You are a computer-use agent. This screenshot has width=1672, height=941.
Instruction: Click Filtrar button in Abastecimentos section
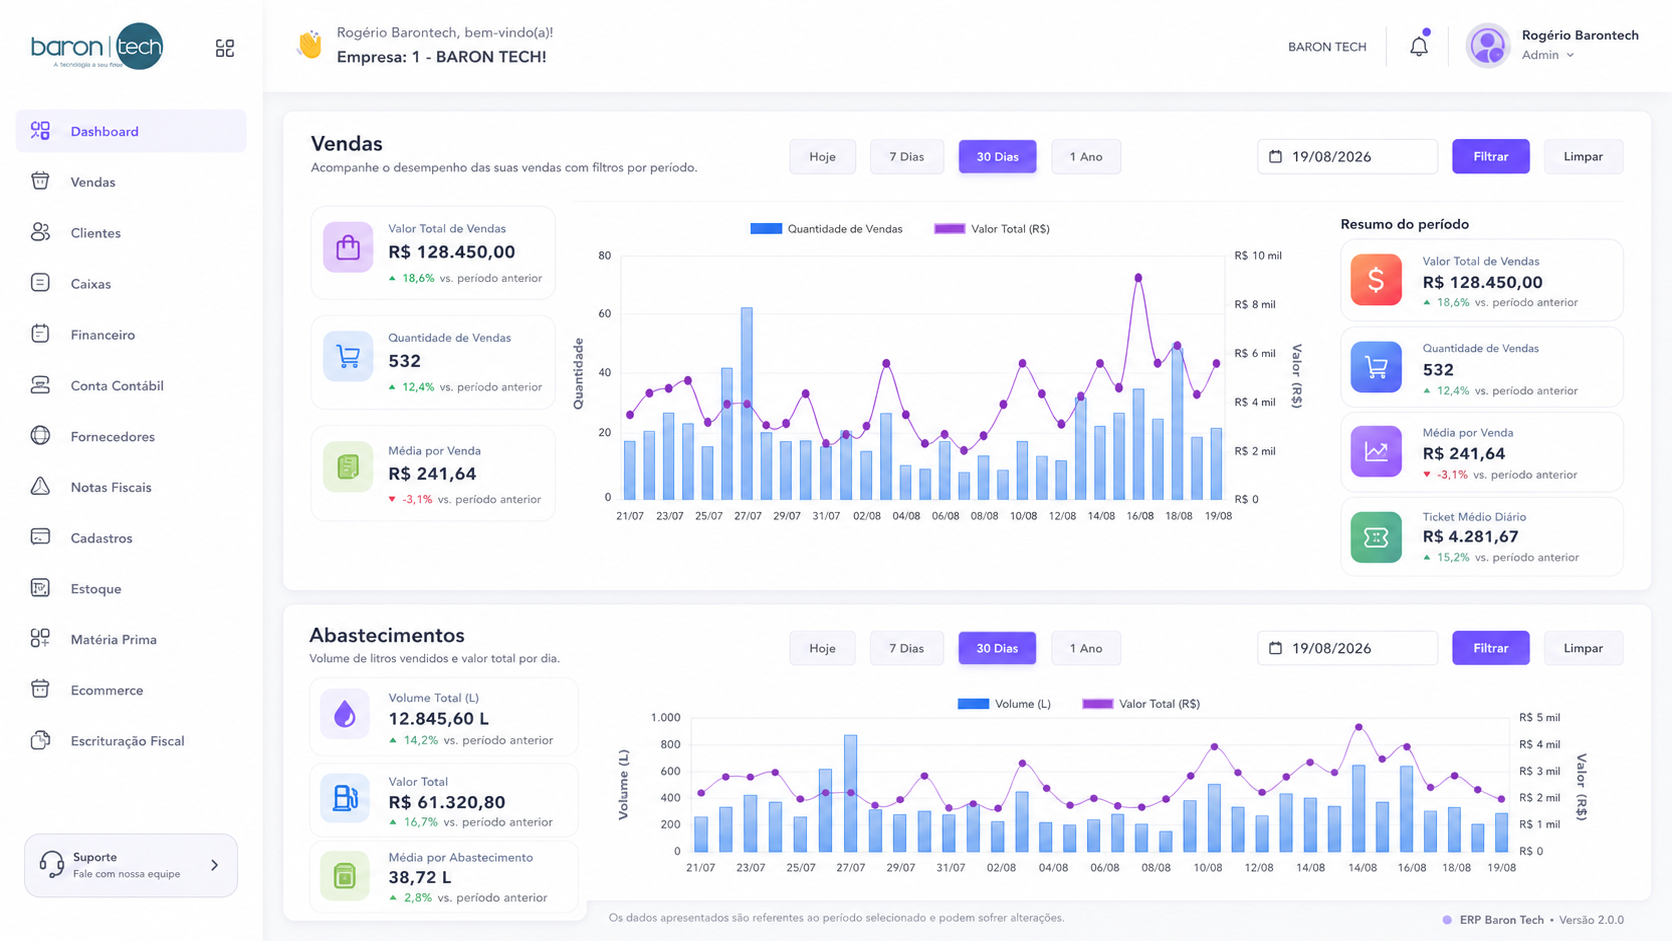pyautogui.click(x=1490, y=648)
